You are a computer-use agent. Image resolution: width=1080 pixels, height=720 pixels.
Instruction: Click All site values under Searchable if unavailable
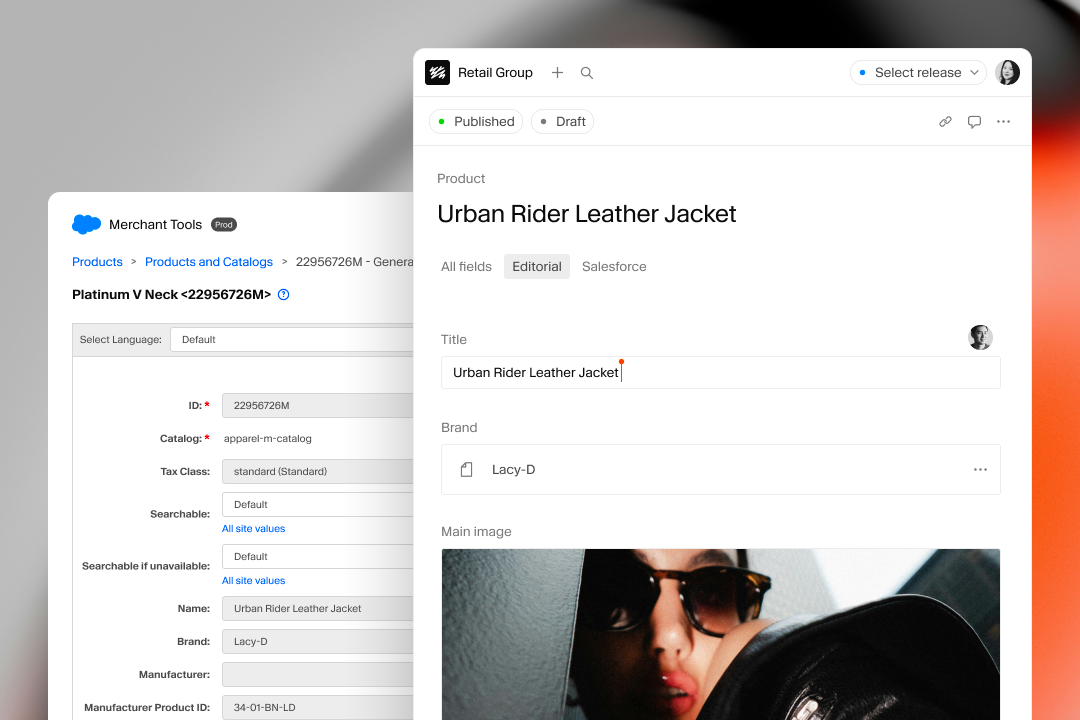(253, 581)
